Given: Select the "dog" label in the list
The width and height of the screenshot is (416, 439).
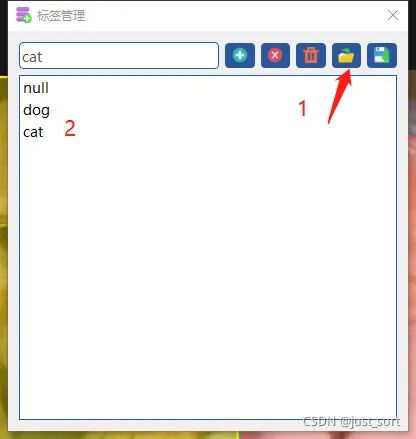Looking at the screenshot, I should (36, 110).
